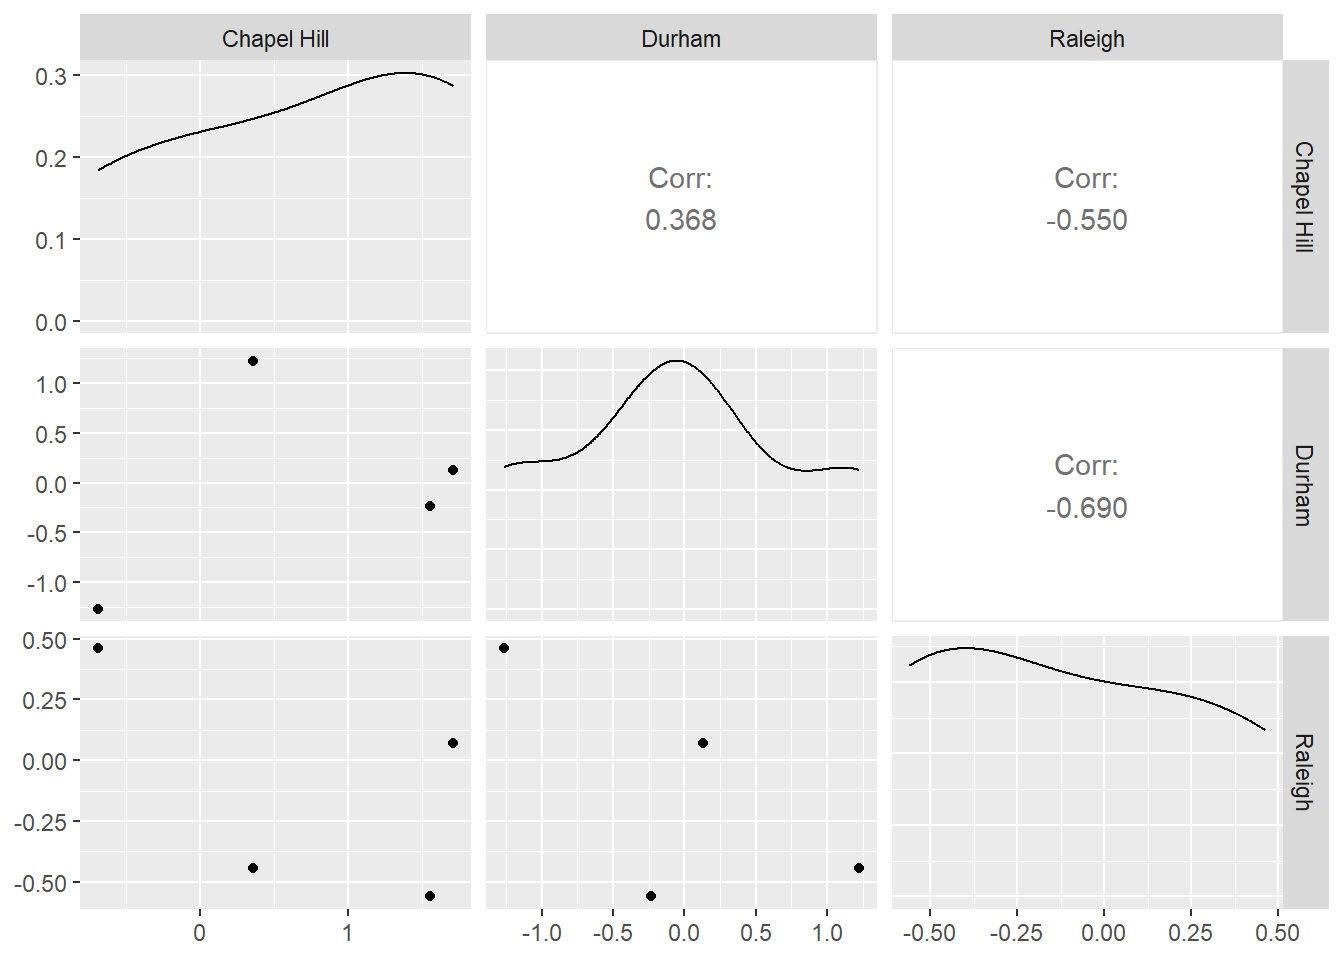Click the peak of the Durham density curve
Screen dimensions: 1344x960
[x=677, y=360]
